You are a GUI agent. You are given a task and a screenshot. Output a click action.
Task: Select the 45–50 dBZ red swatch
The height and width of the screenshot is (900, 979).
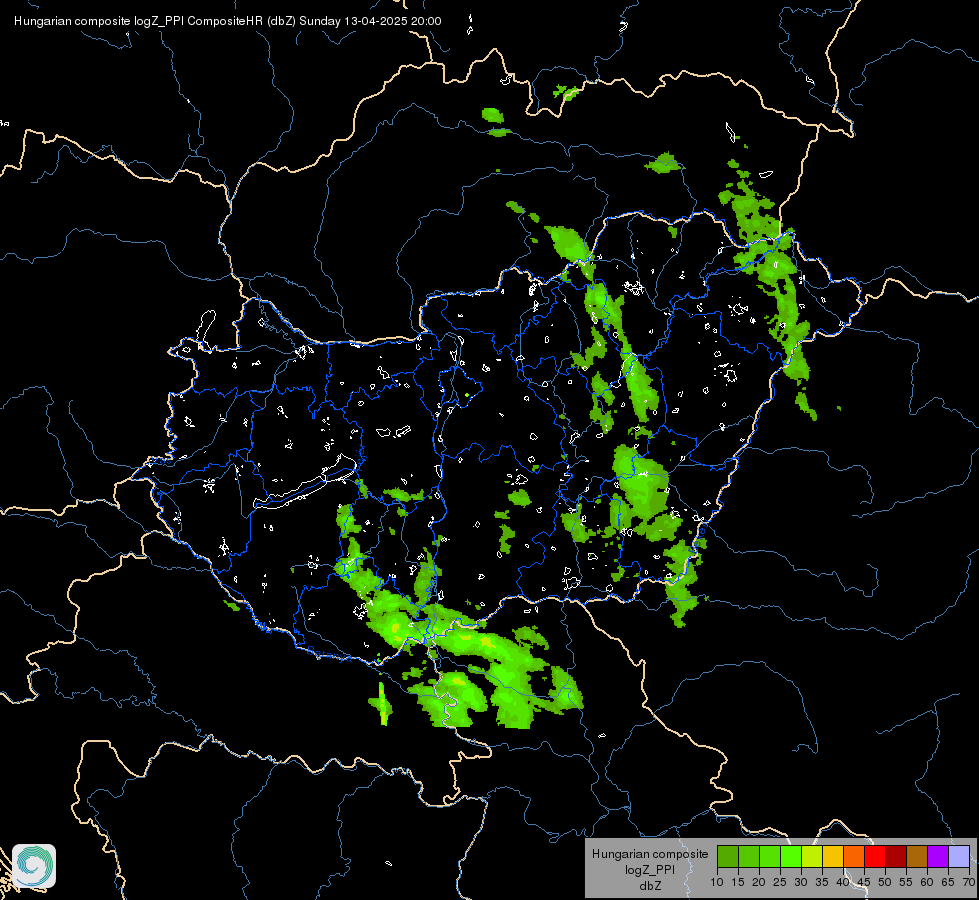point(875,856)
